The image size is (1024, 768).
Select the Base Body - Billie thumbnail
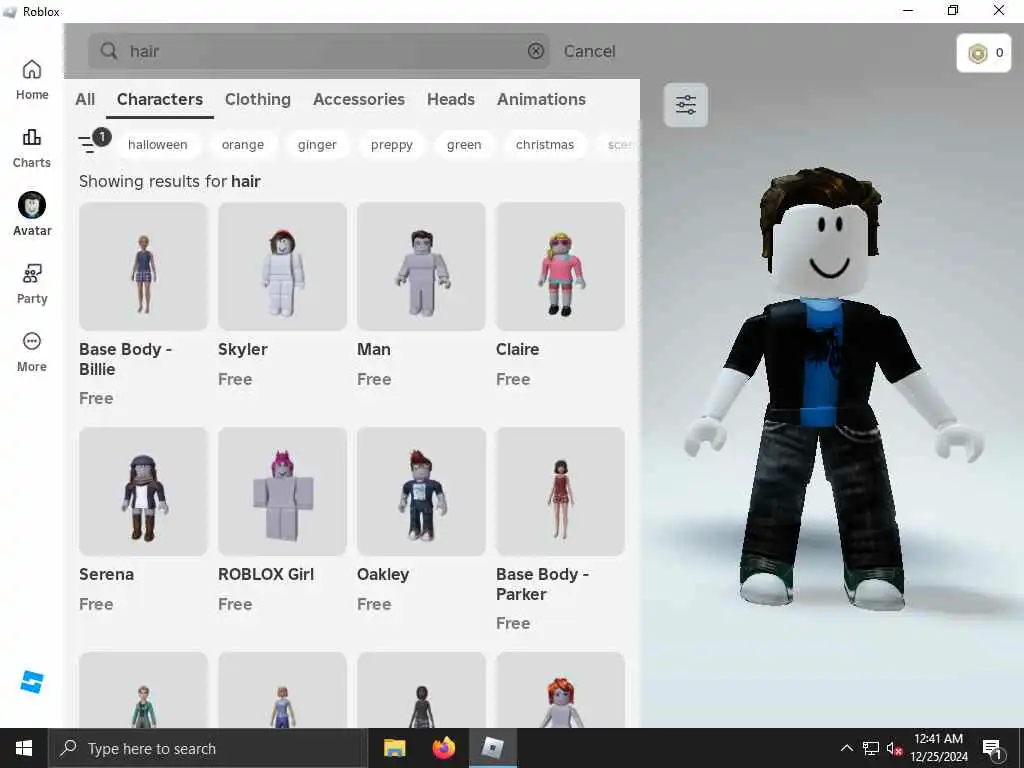[x=143, y=266]
